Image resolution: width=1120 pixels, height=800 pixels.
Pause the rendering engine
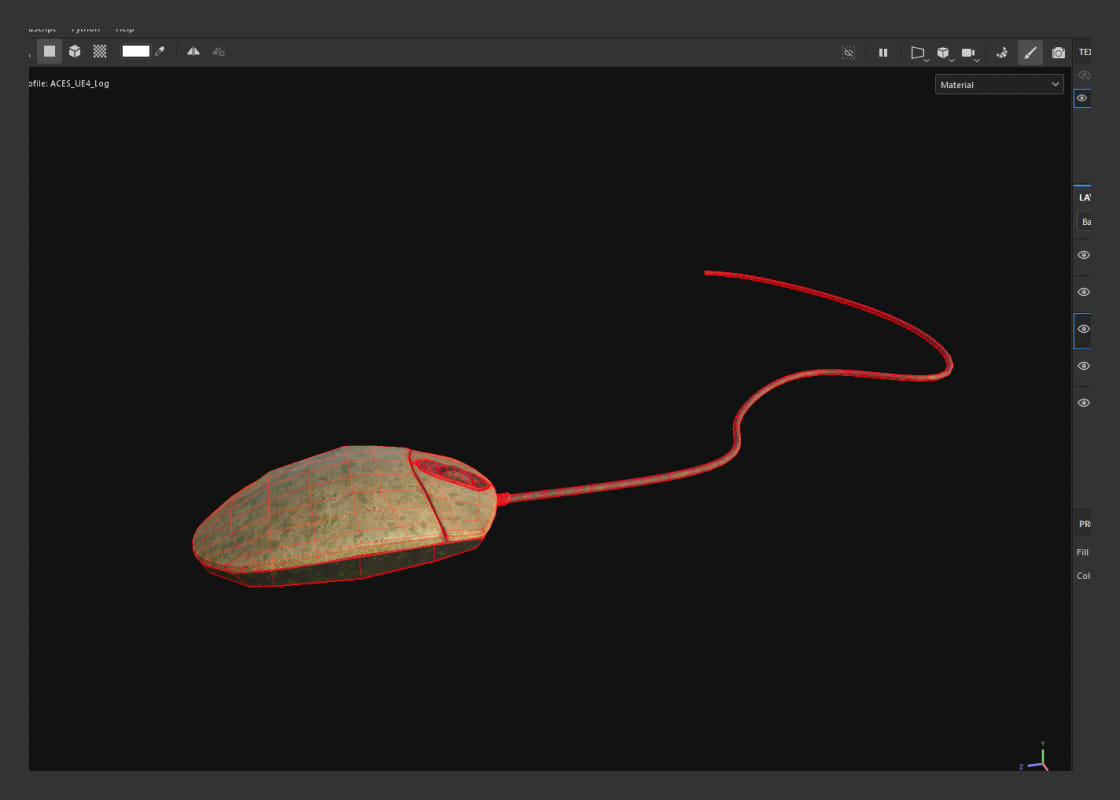(x=884, y=51)
